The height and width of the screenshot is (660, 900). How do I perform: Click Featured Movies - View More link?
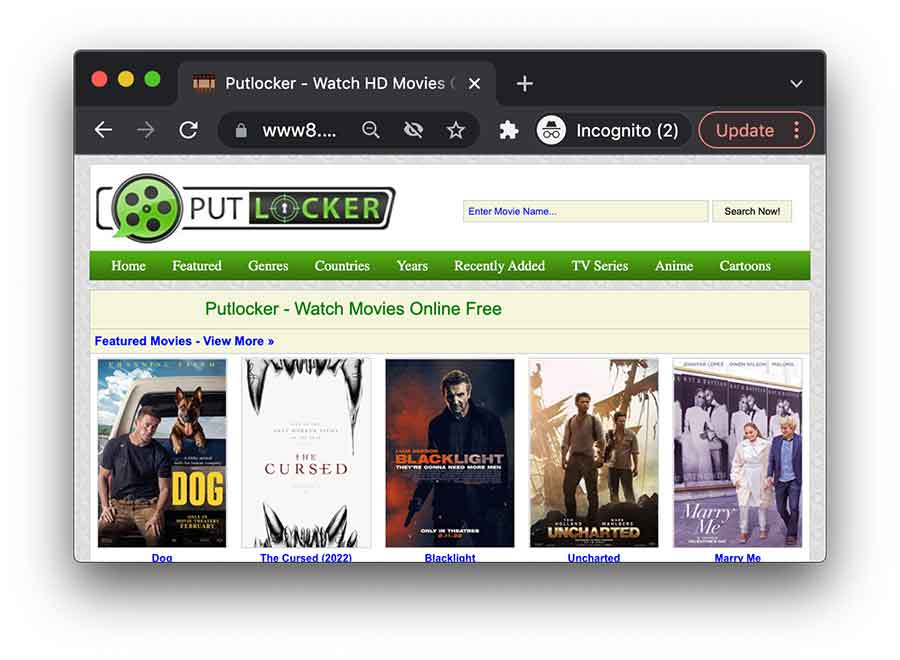[184, 341]
